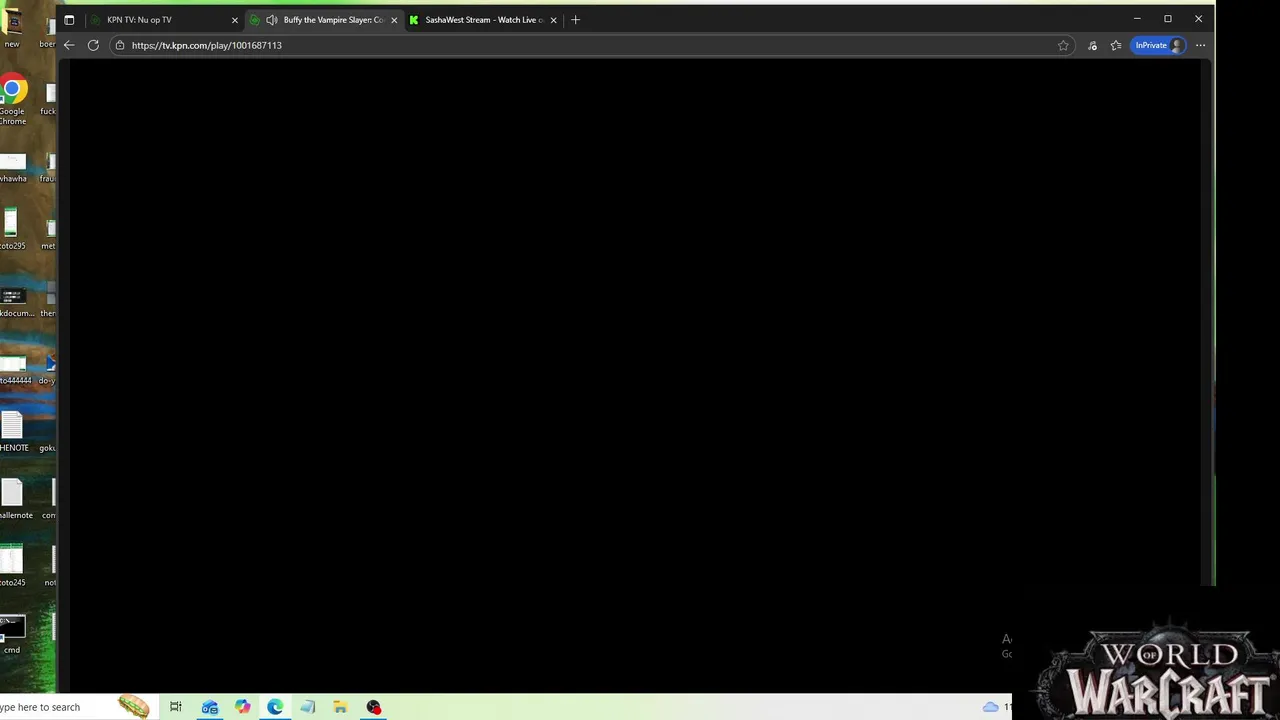
Task: Open the black recording app taskbar icon
Action: point(373,707)
